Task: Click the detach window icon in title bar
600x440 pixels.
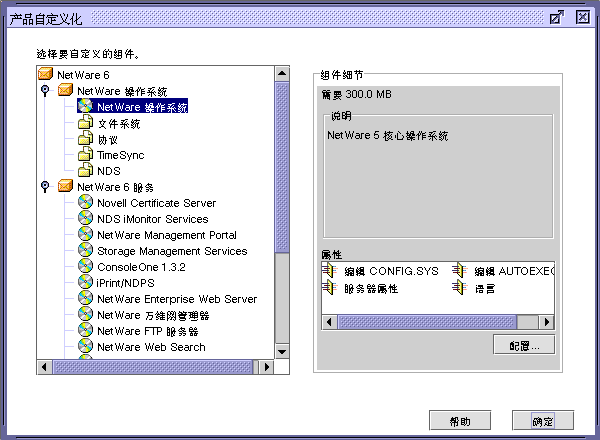Action: tap(556, 17)
